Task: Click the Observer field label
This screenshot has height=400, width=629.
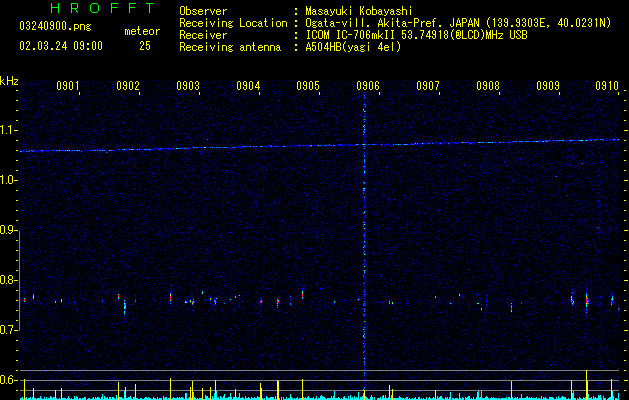Action: [203, 11]
